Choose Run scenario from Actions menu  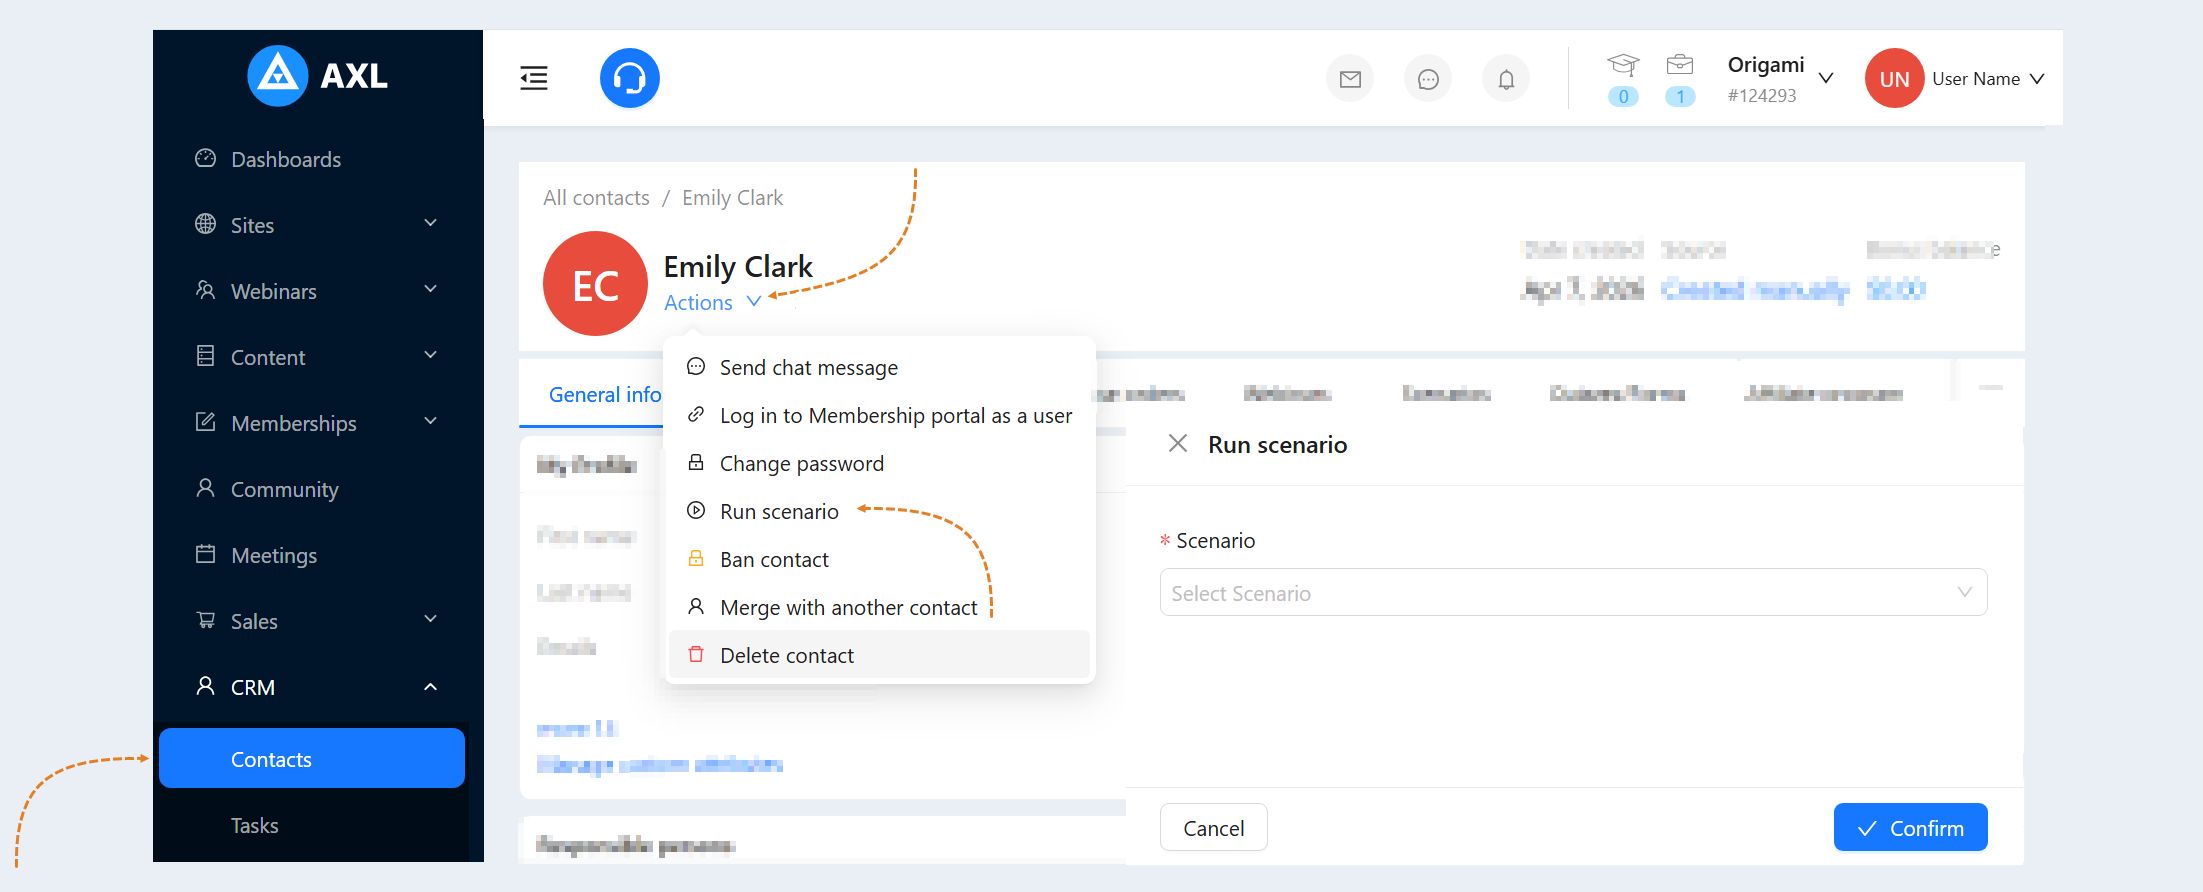coord(778,511)
